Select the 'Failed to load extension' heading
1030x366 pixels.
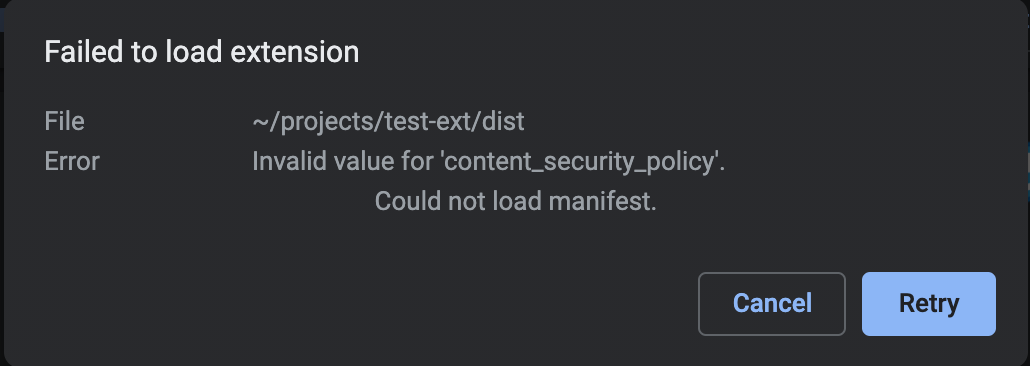tap(202, 52)
